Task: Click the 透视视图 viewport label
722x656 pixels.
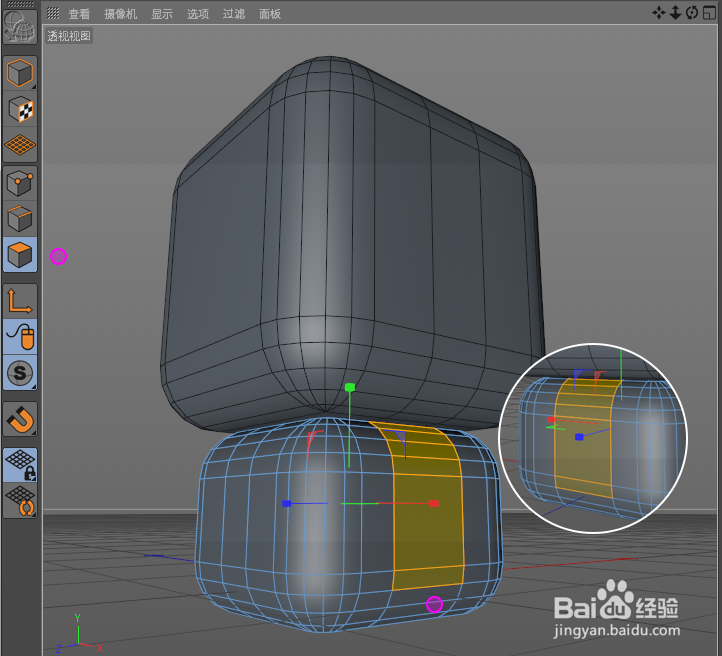Action: [69, 36]
